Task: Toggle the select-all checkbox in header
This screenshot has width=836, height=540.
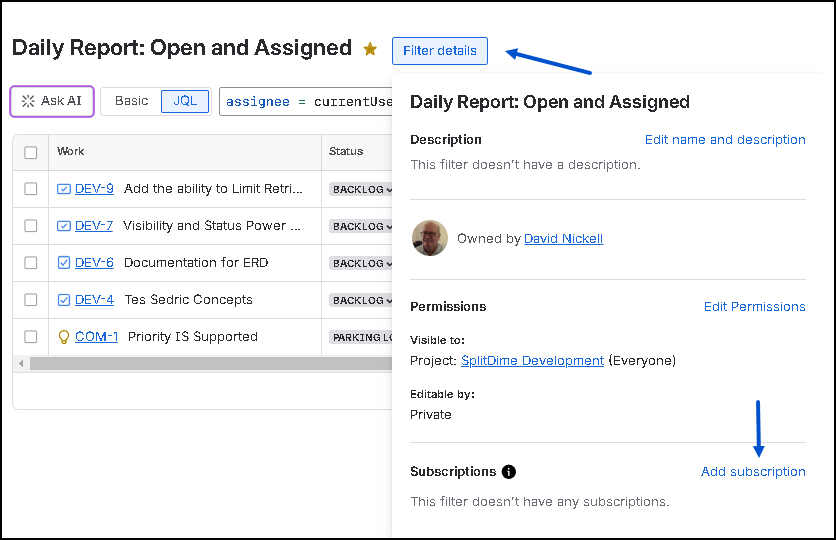Action: click(31, 152)
